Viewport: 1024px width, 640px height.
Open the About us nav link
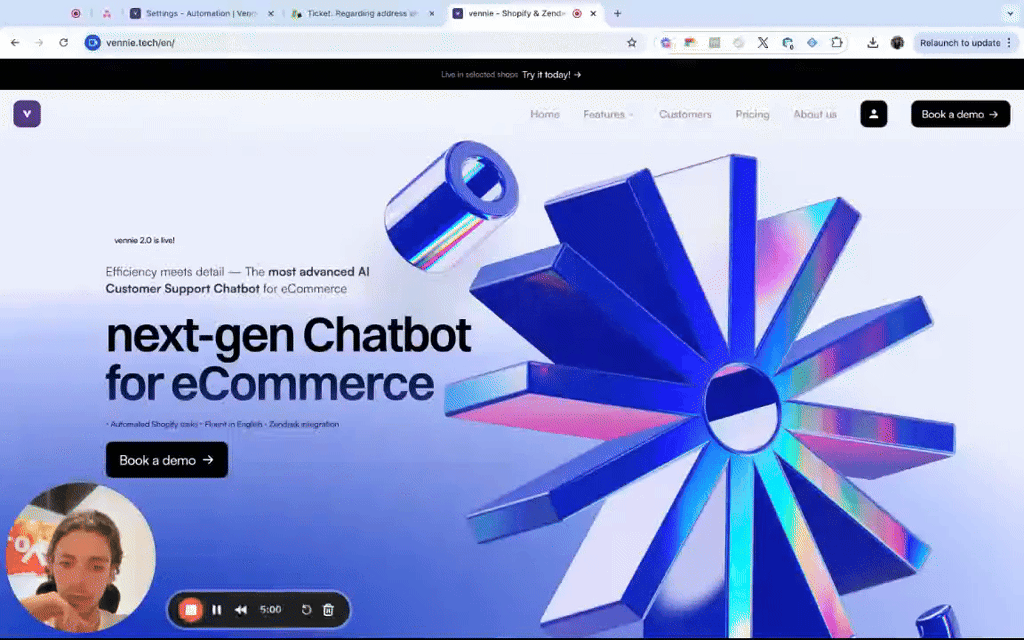coord(814,114)
